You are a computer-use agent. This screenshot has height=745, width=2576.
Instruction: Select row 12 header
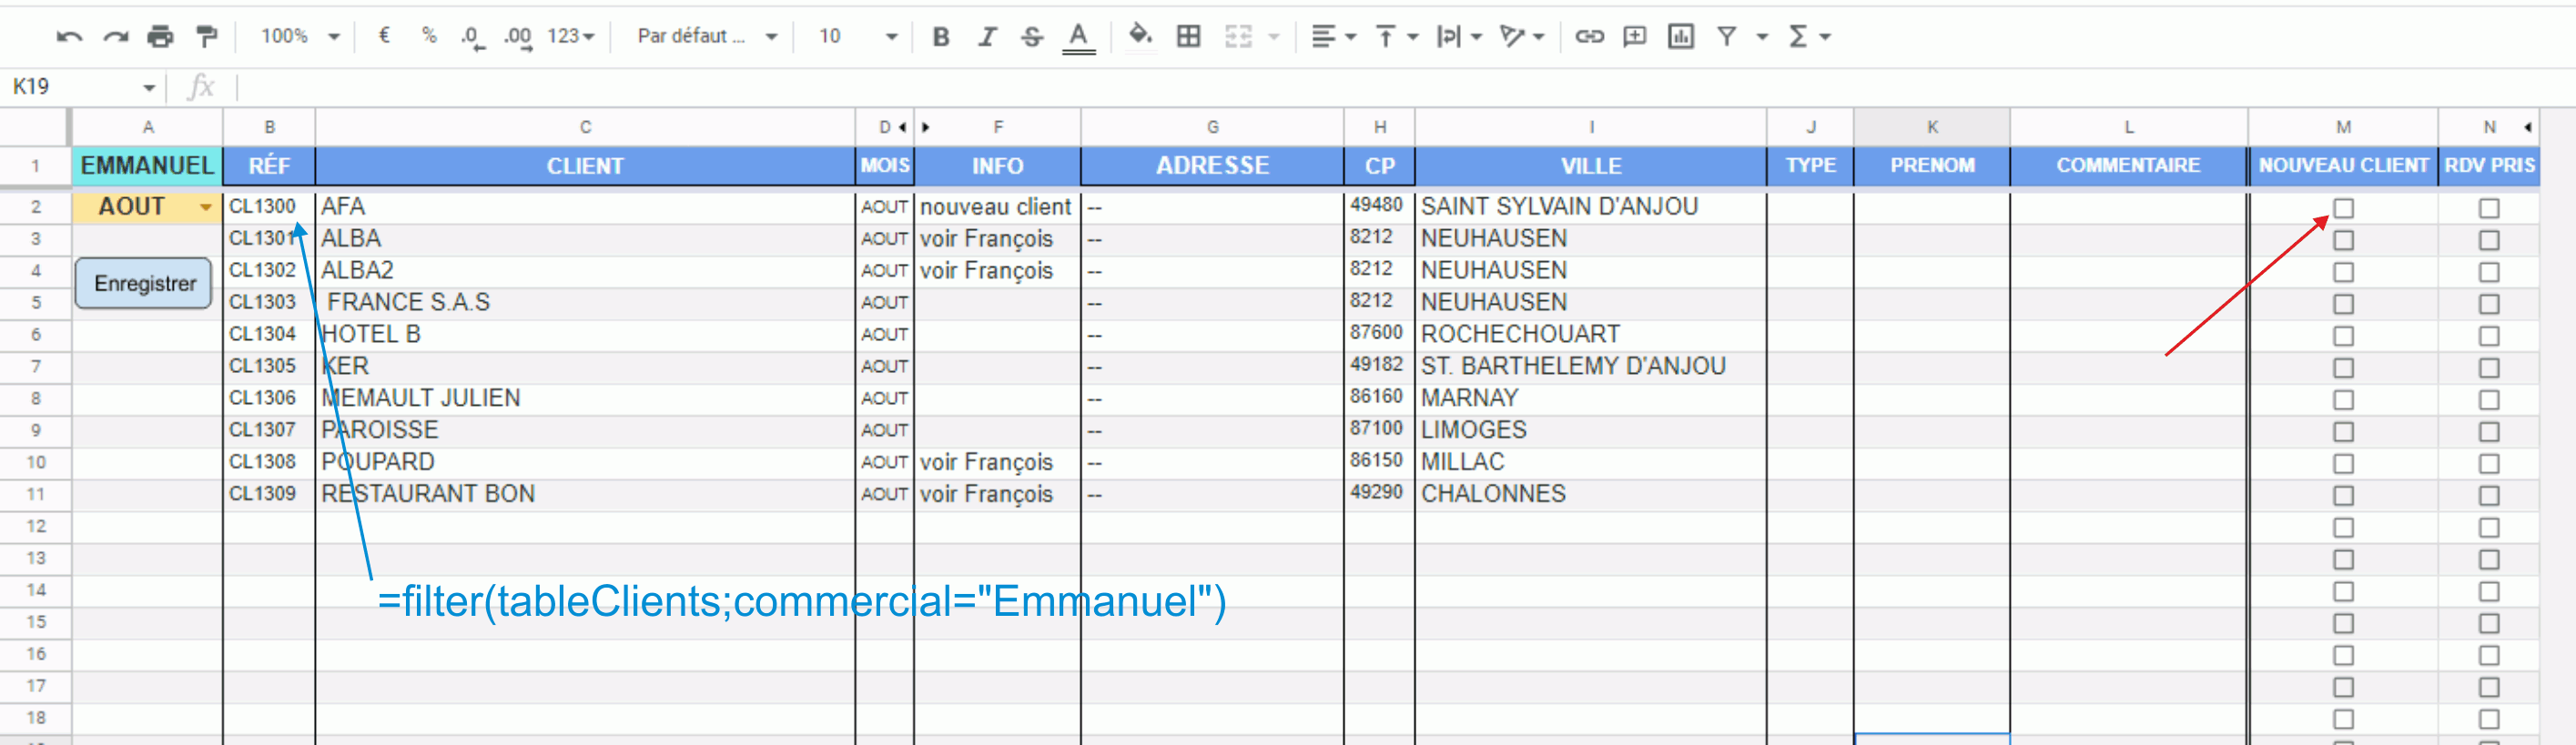[35, 527]
